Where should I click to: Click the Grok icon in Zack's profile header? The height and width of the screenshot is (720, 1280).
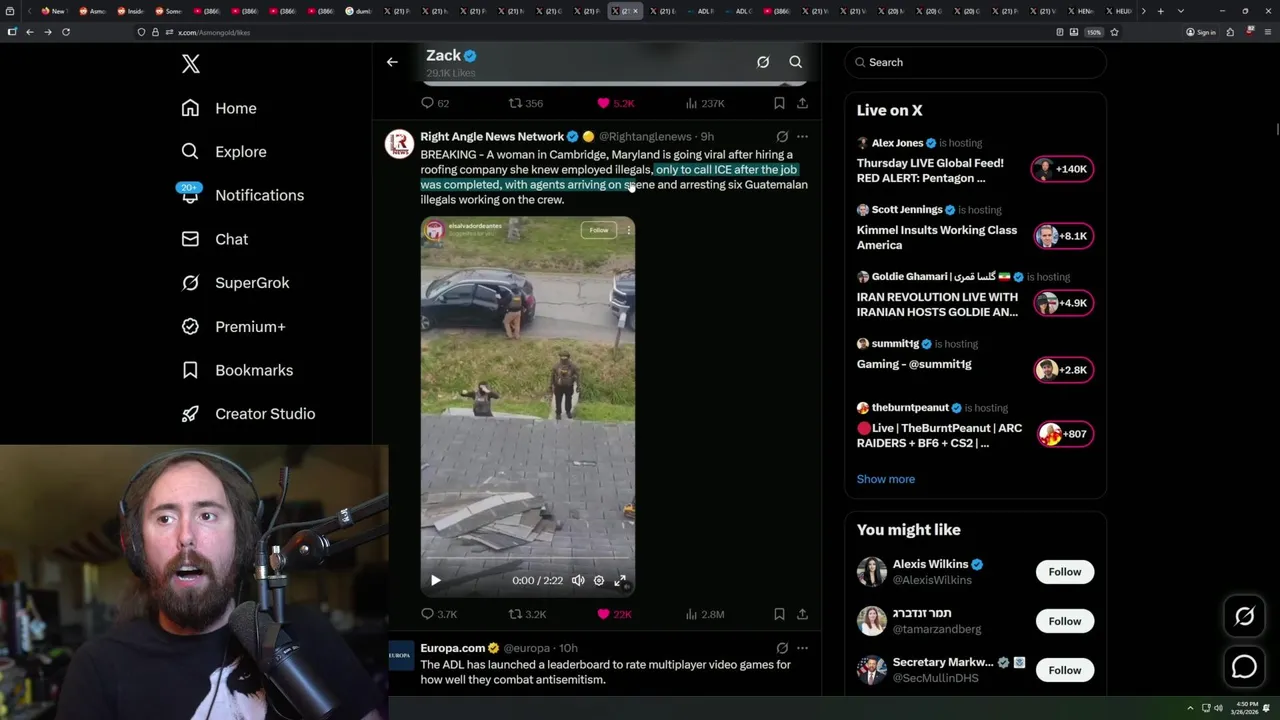pyautogui.click(x=763, y=62)
